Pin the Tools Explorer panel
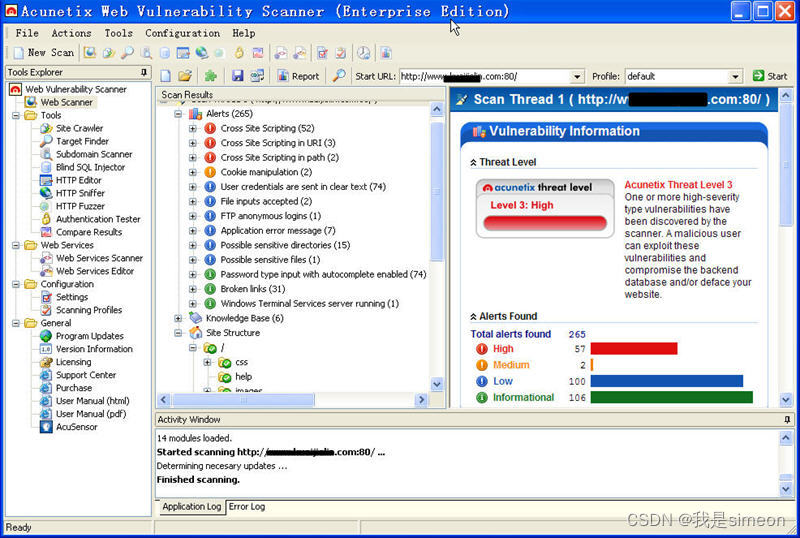800x538 pixels. pyautogui.click(x=144, y=72)
